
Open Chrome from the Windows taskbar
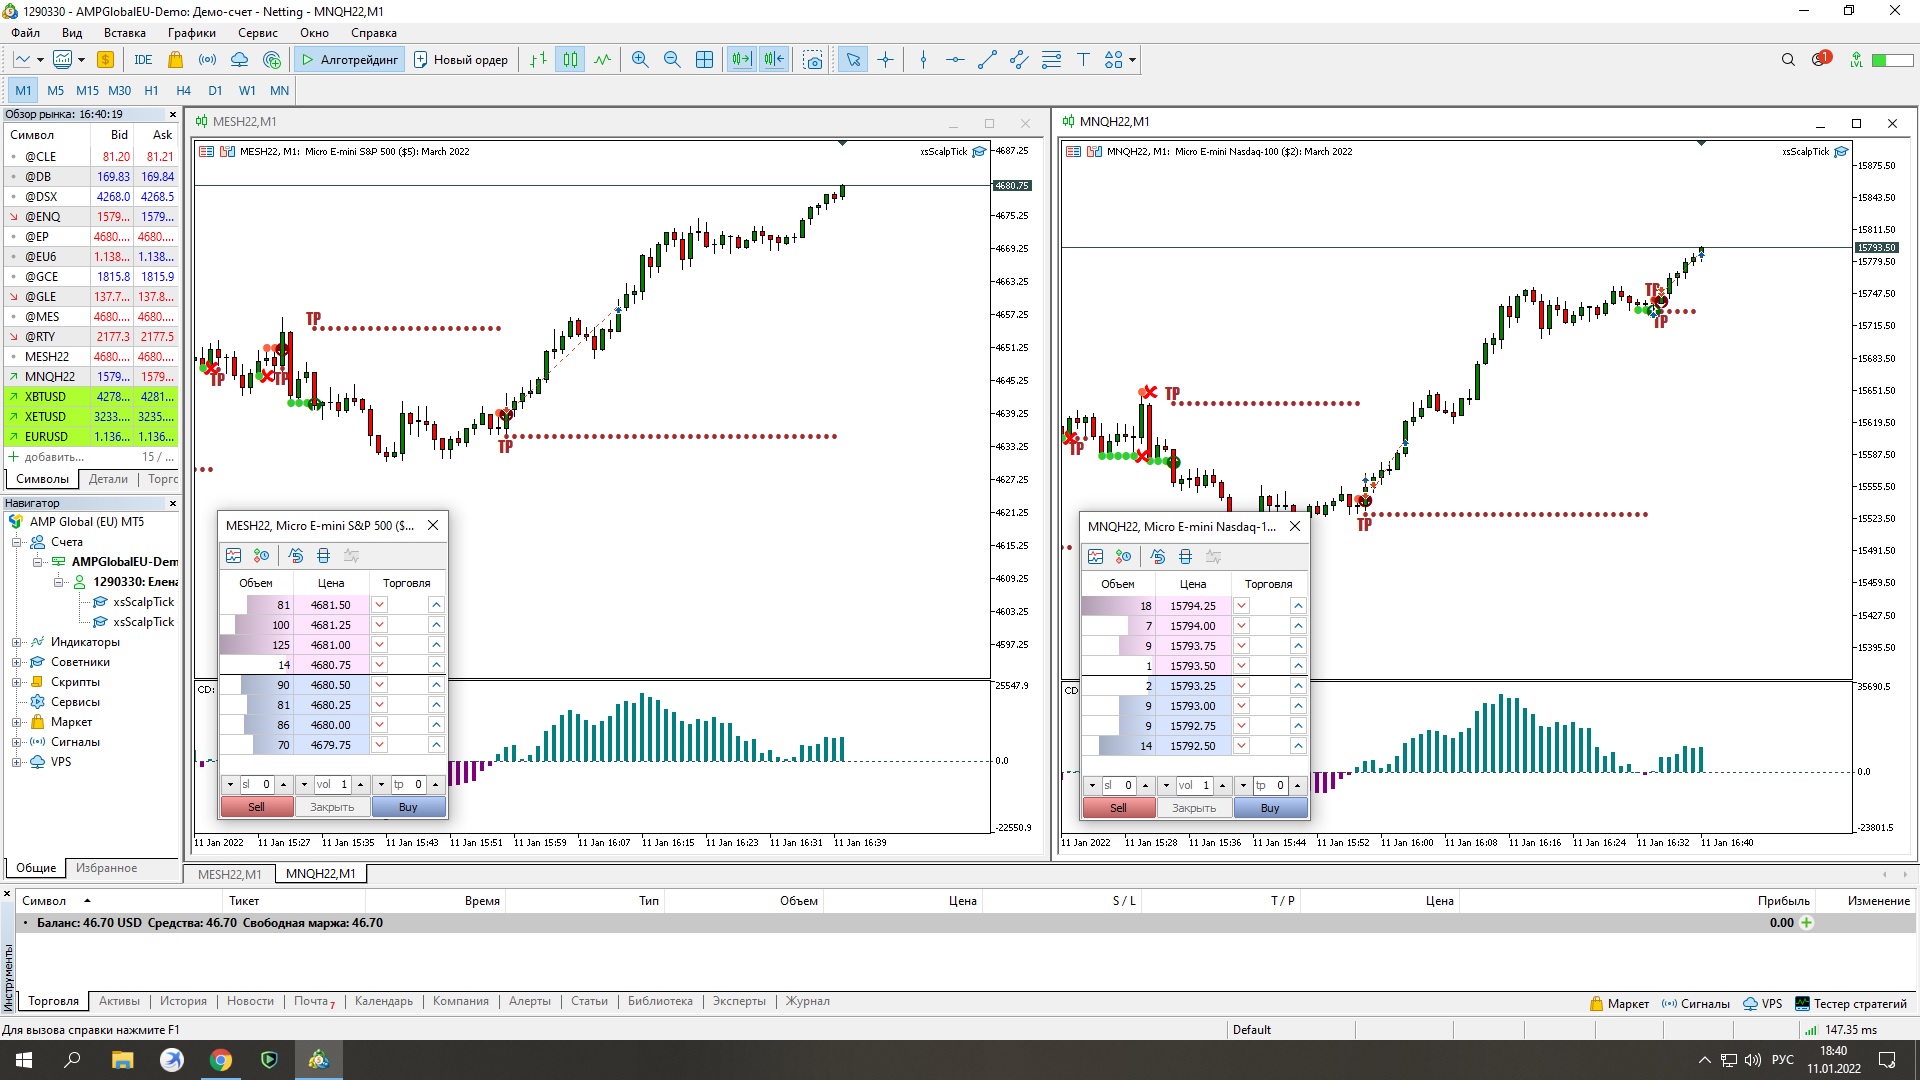click(221, 1060)
